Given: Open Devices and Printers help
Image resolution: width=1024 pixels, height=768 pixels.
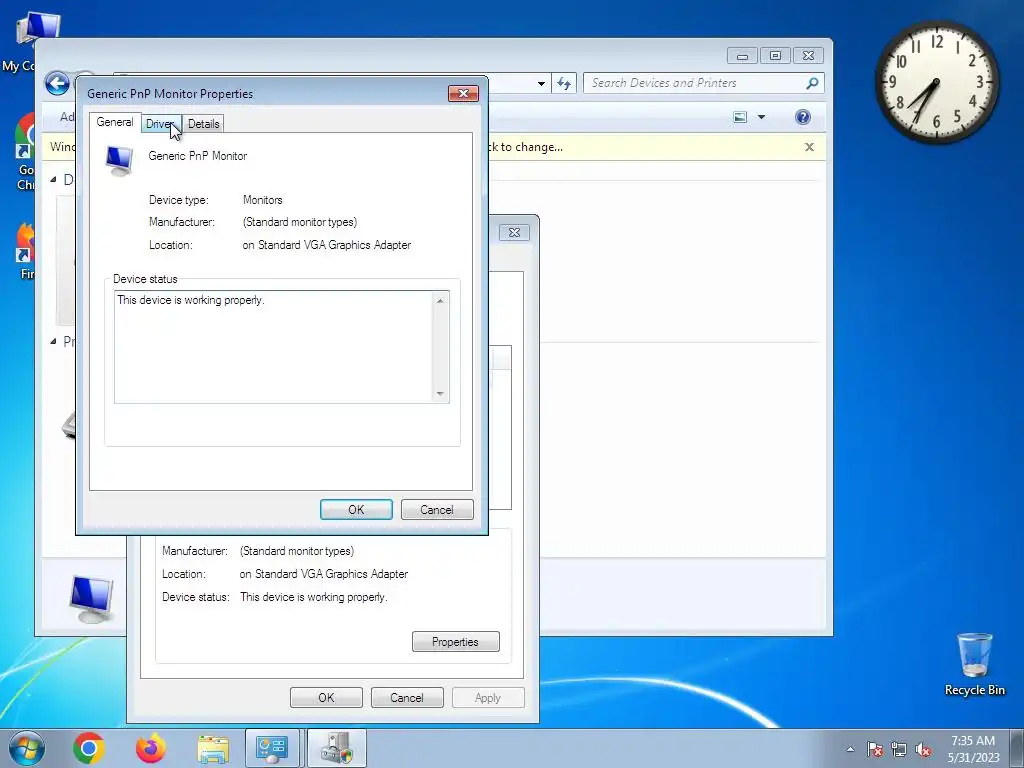Looking at the screenshot, I should (803, 117).
